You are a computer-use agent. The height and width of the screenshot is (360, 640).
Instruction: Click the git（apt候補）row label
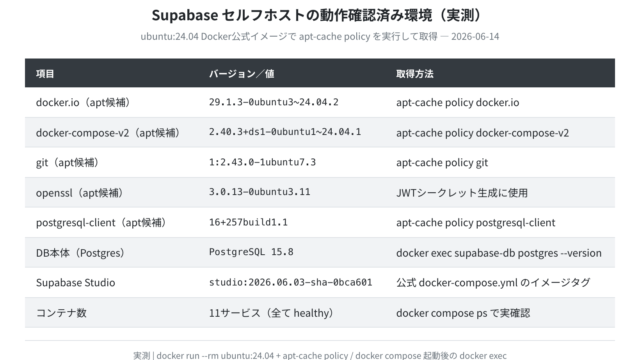pos(67,162)
